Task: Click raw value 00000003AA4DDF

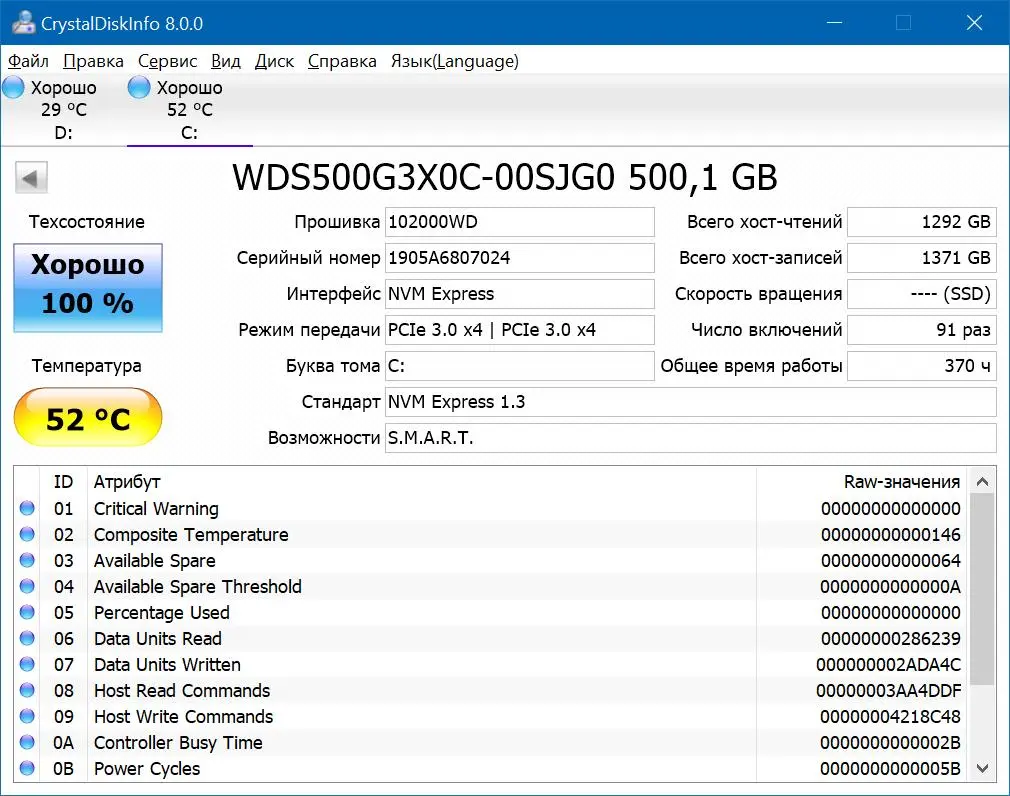Action: [x=888, y=690]
